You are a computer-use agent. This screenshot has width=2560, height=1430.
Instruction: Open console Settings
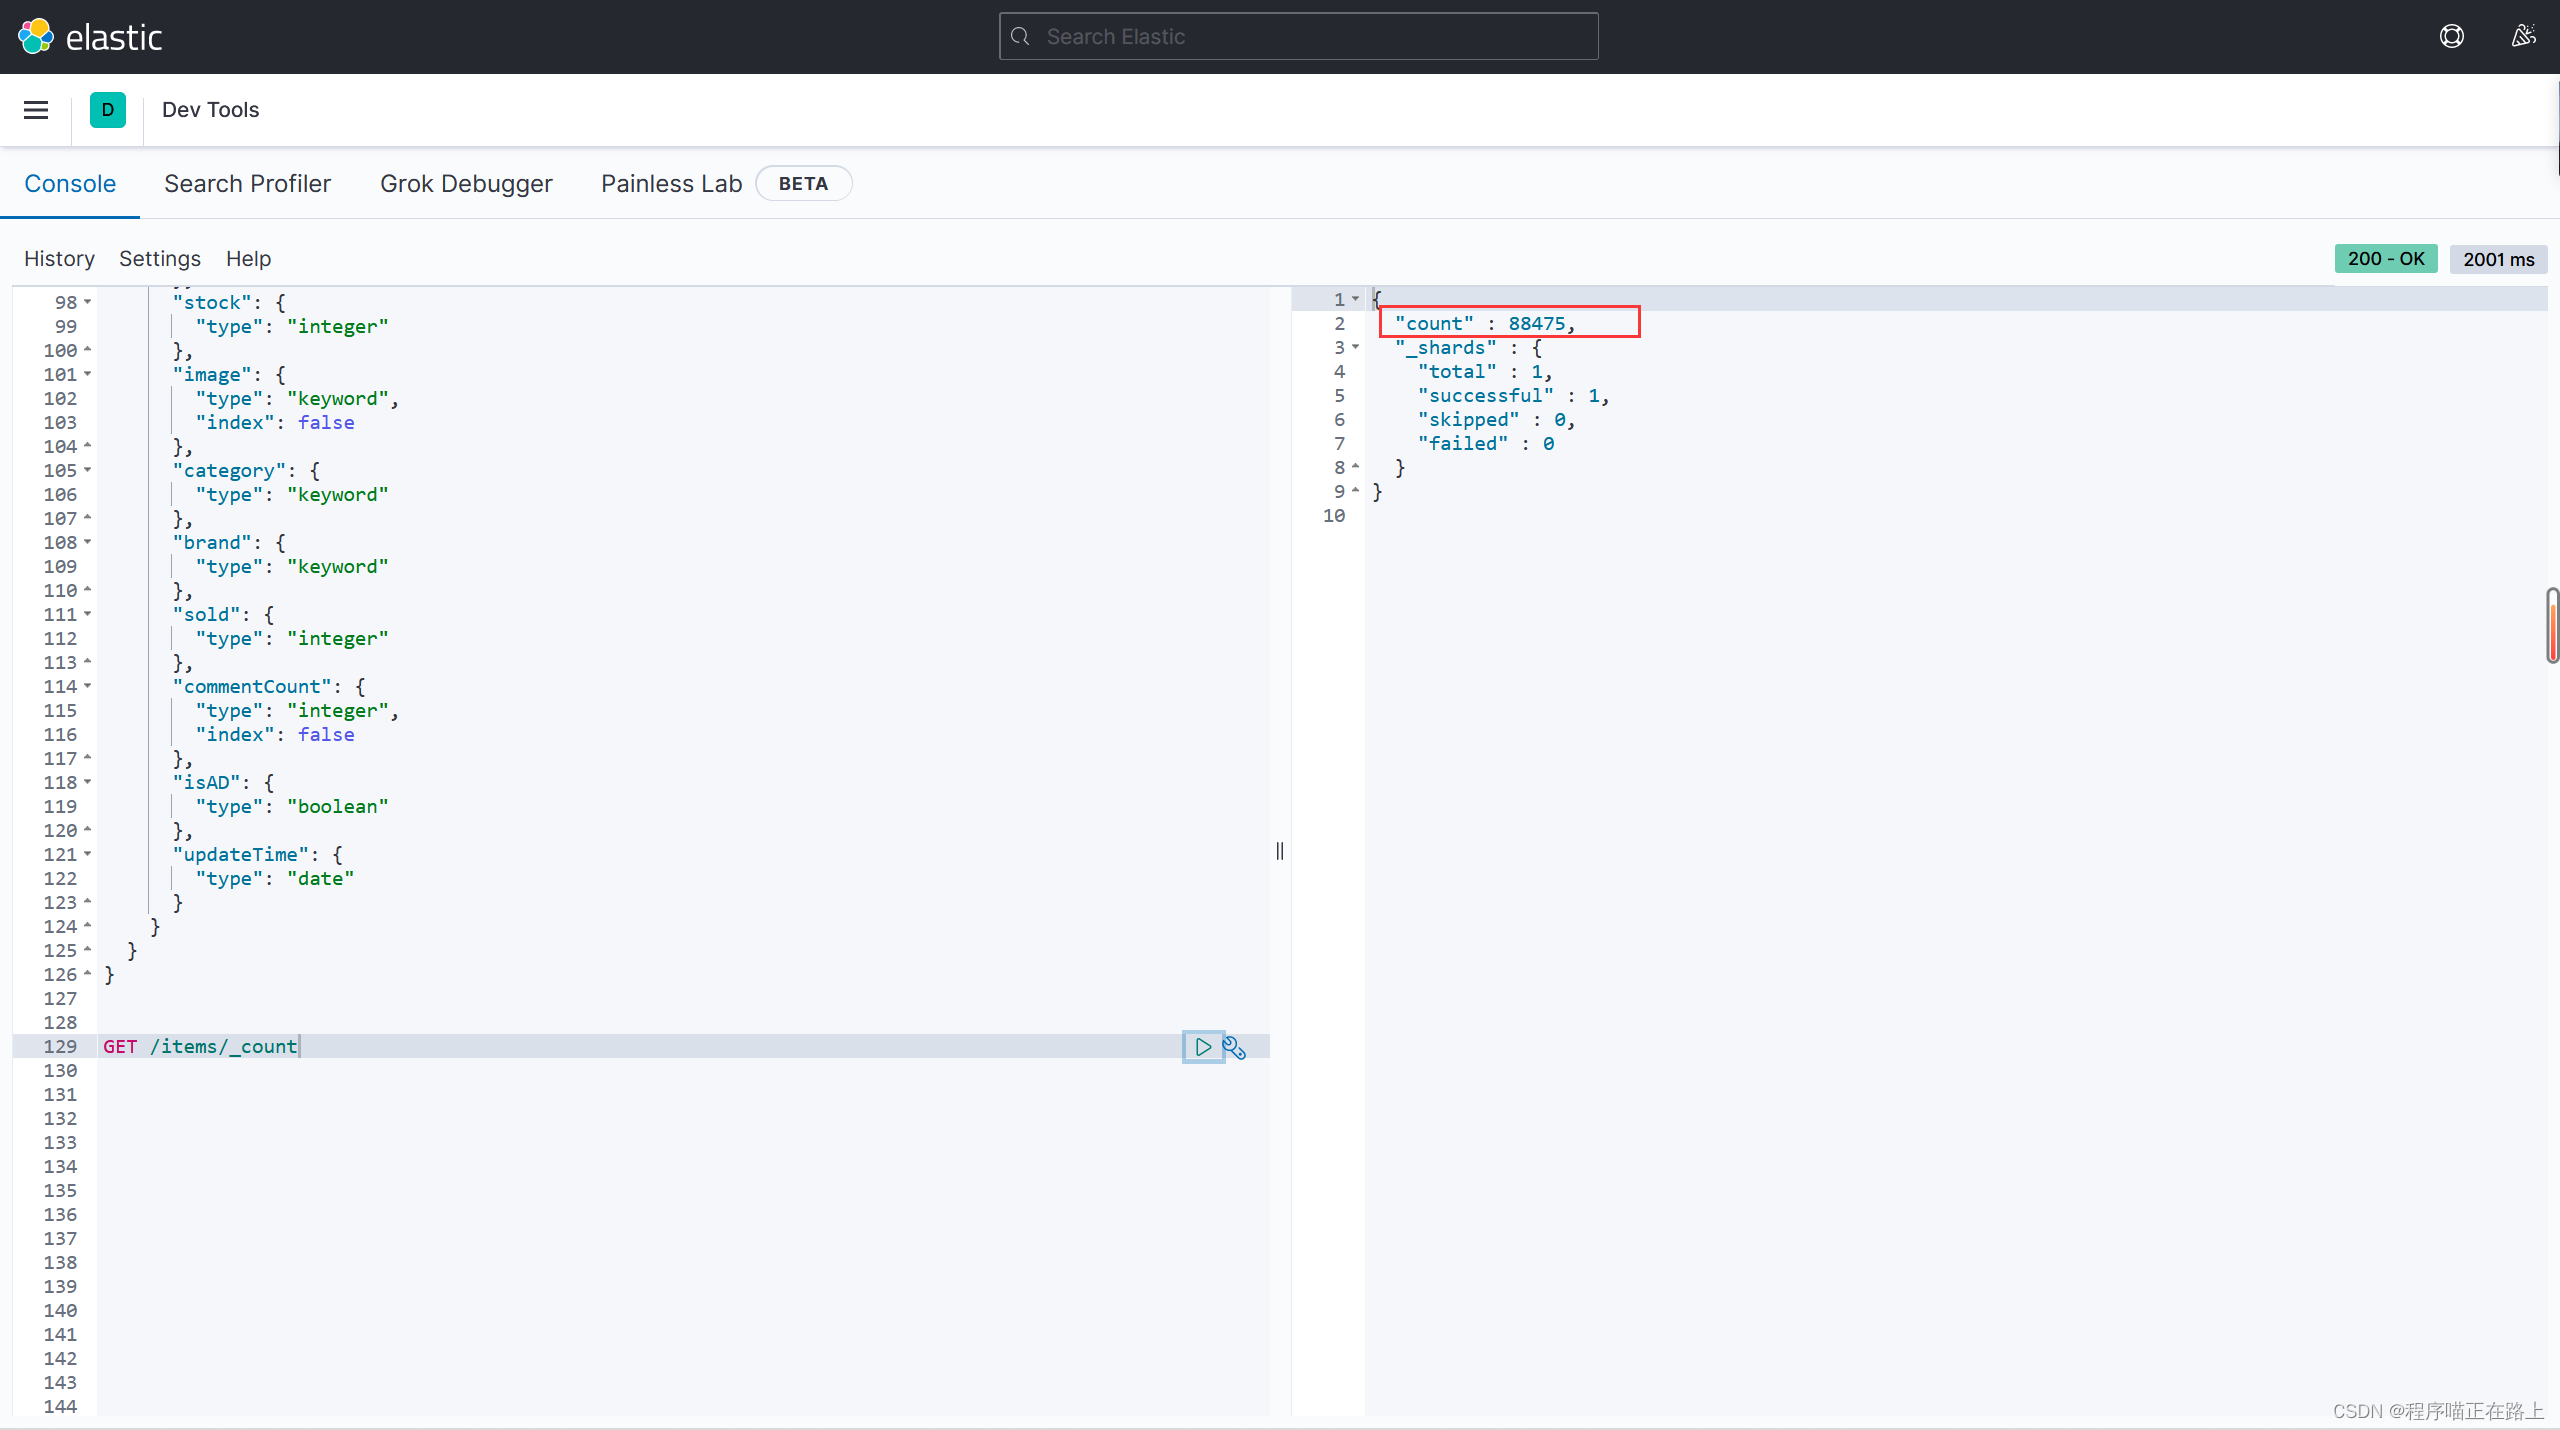click(x=160, y=259)
